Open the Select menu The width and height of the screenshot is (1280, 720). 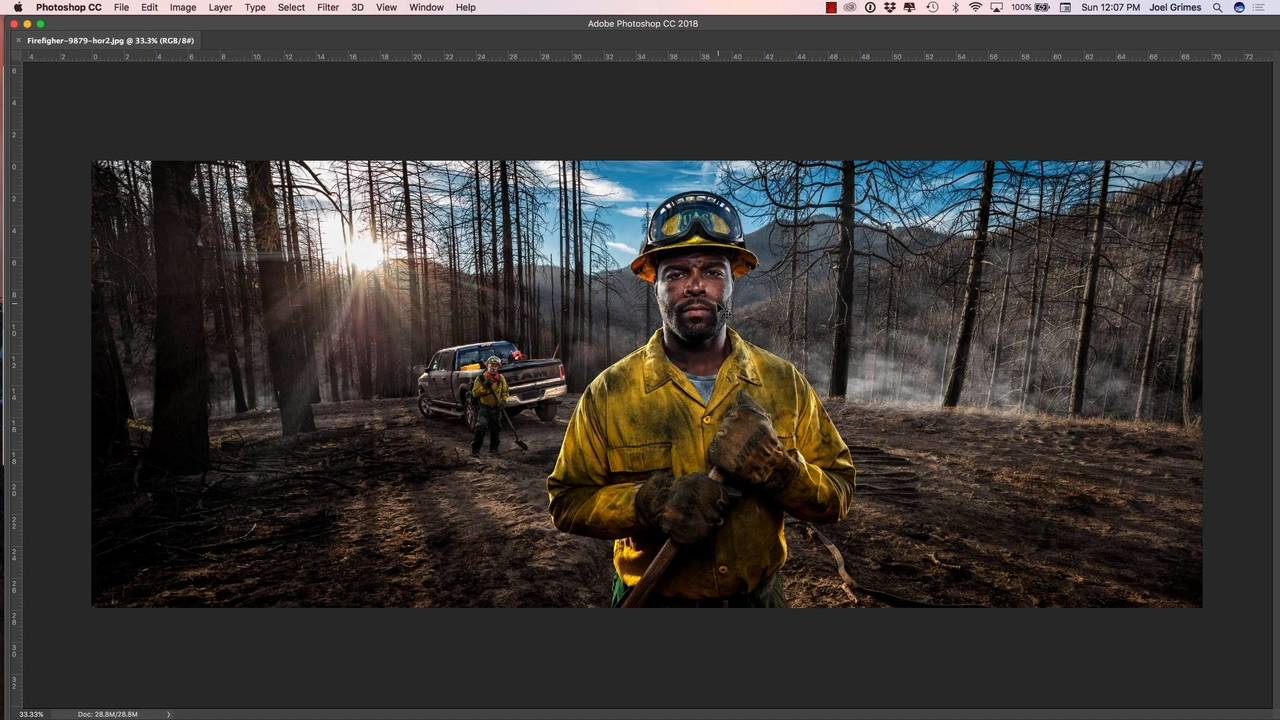tap(291, 7)
